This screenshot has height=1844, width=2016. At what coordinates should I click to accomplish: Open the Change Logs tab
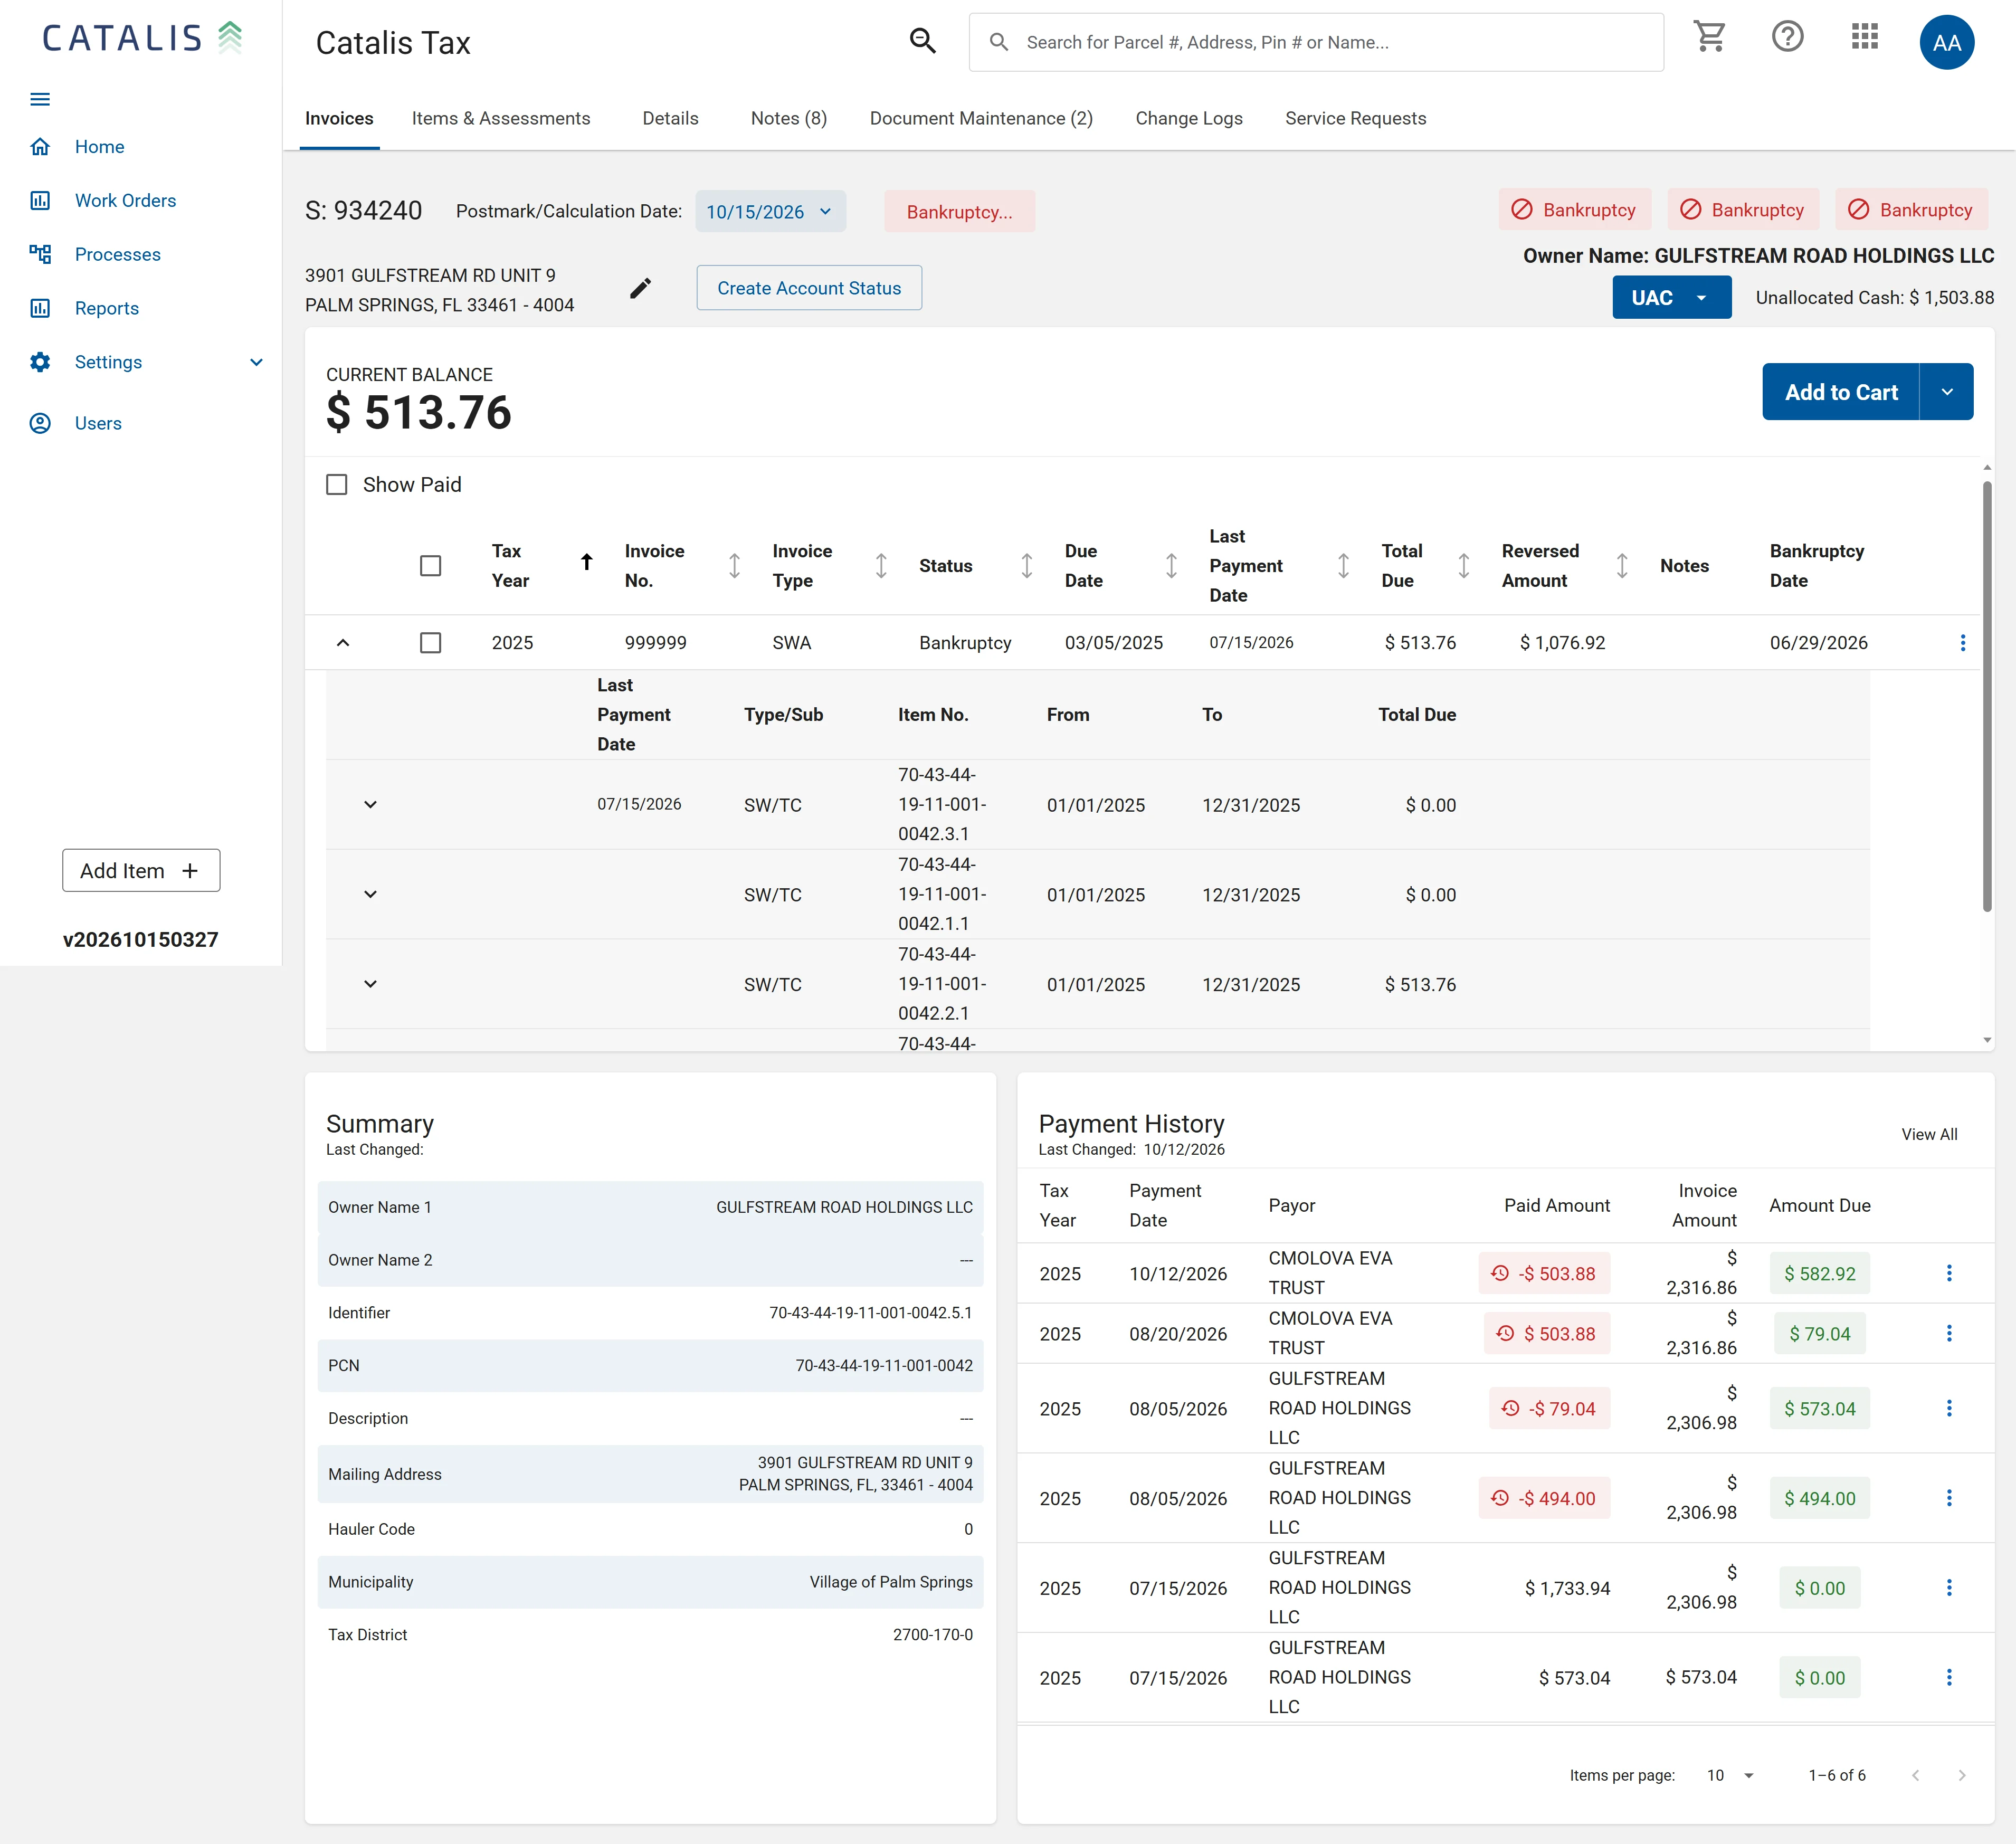[x=1188, y=118]
